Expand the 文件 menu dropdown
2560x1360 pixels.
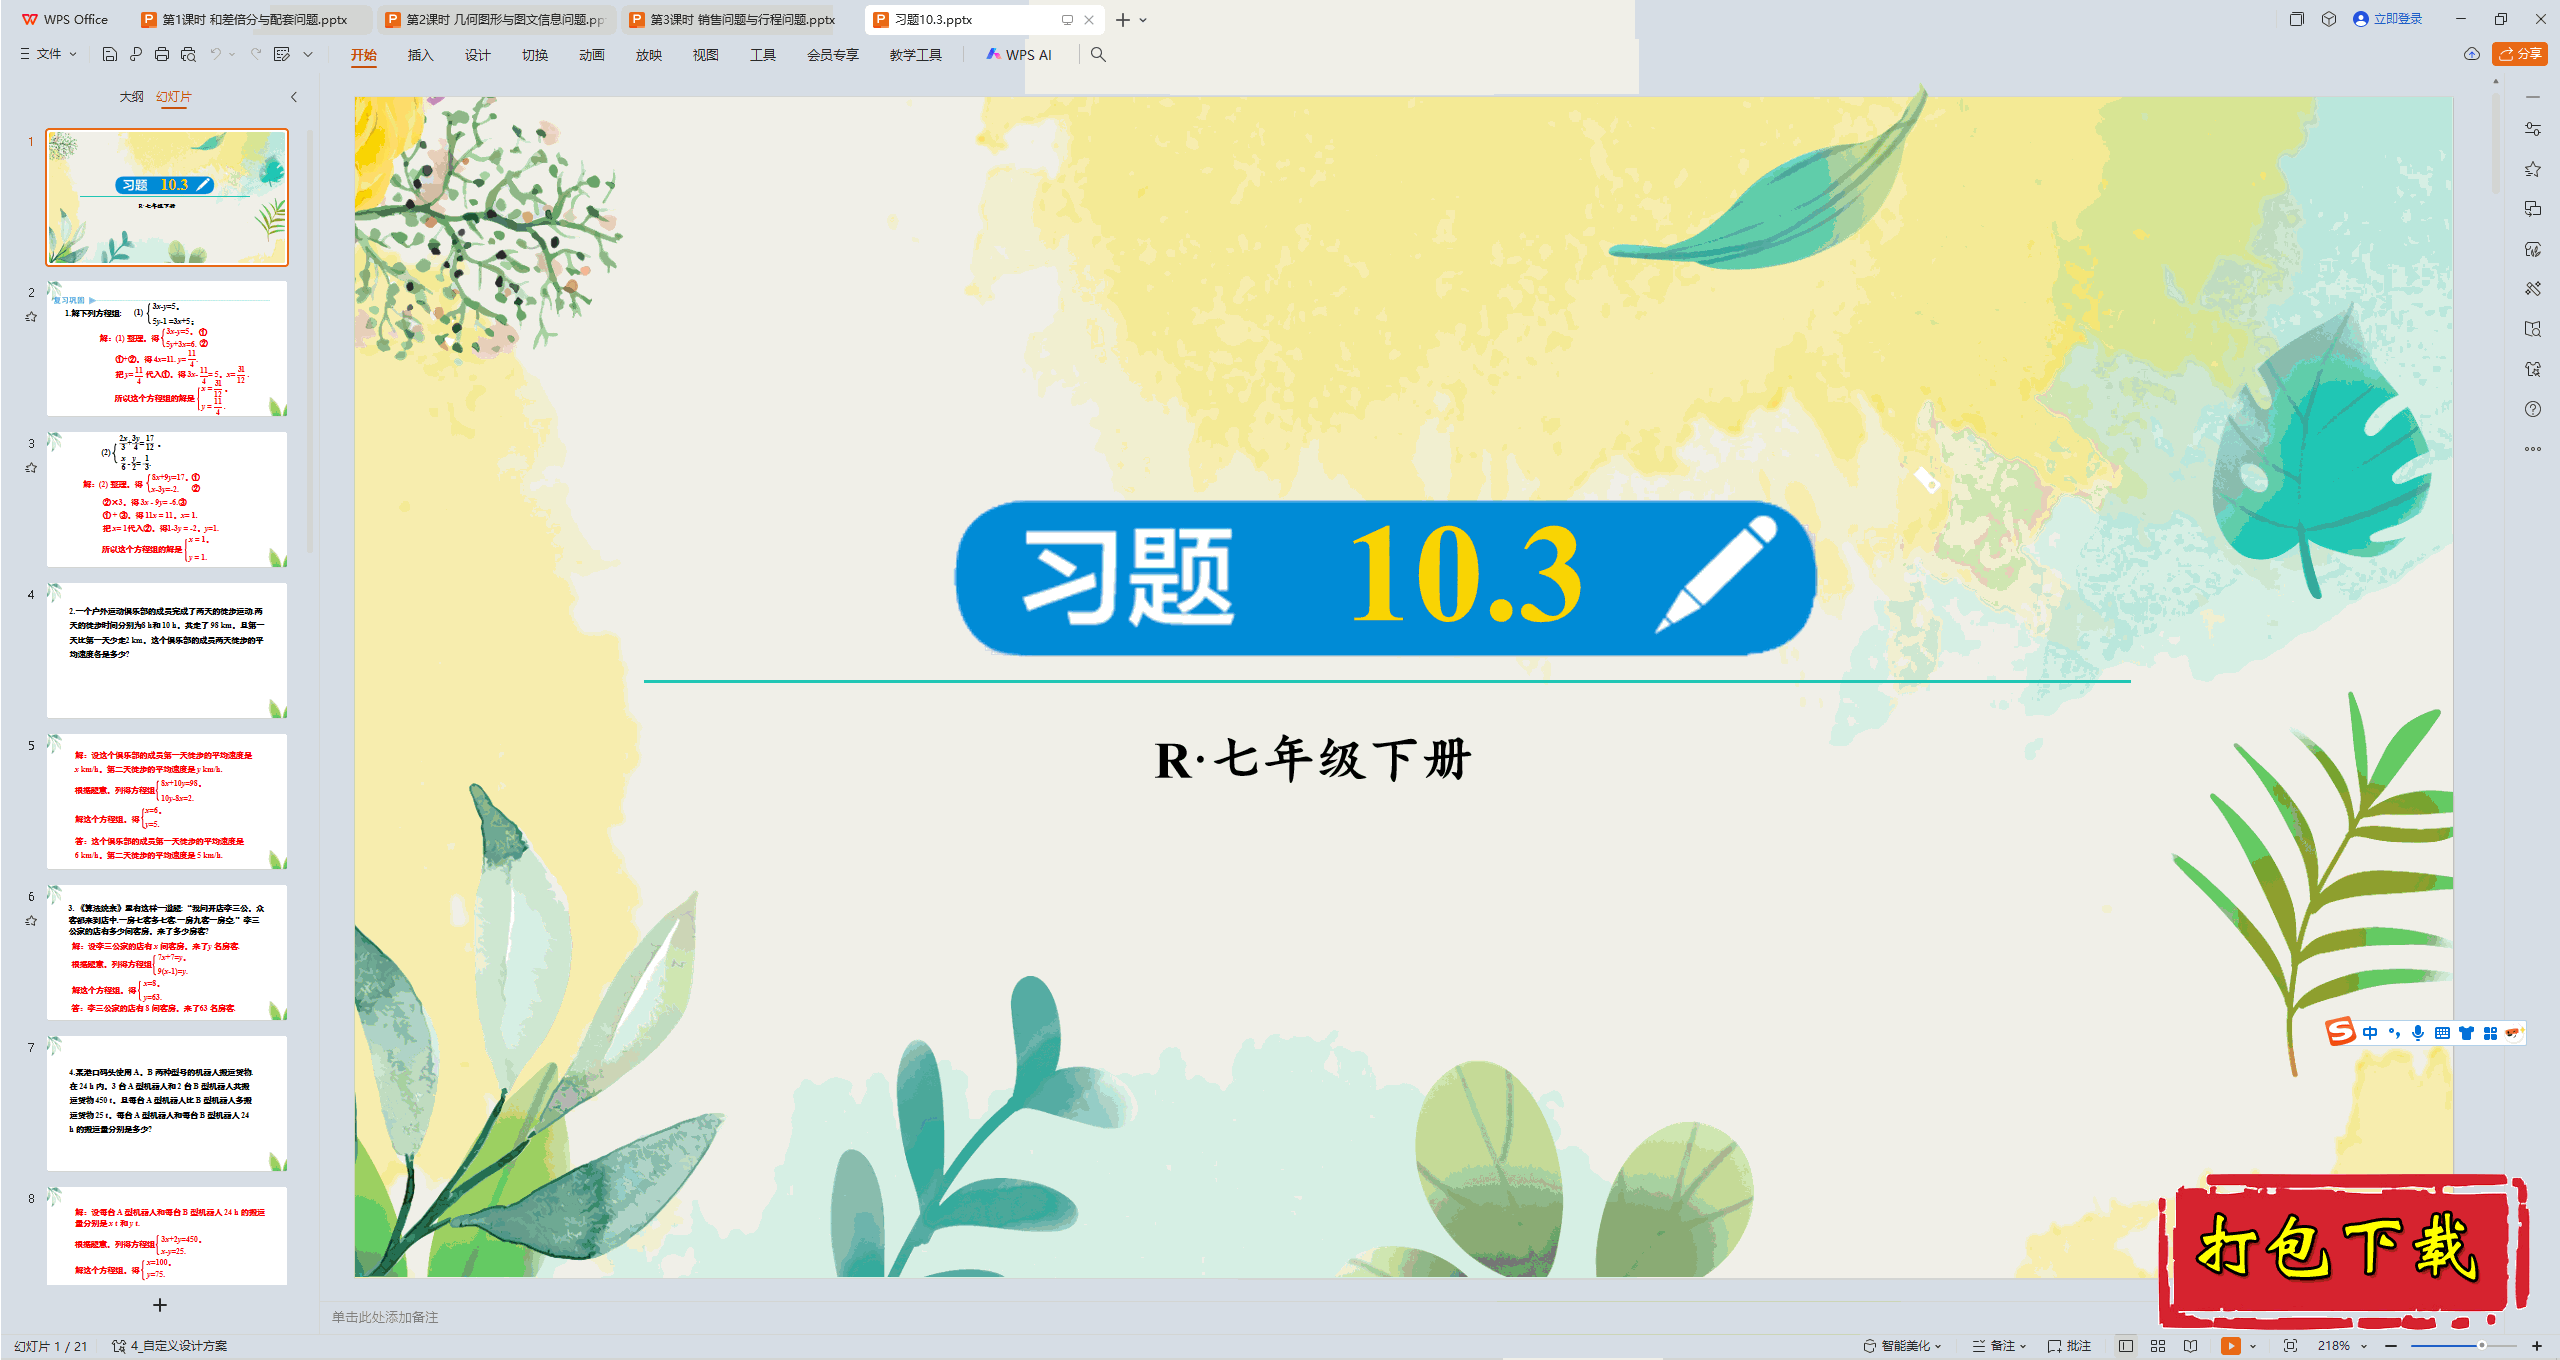click(49, 54)
